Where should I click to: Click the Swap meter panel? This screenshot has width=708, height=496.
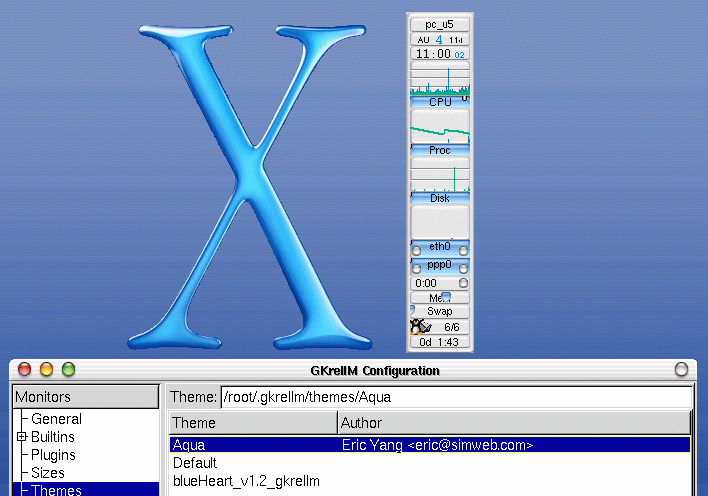pyautogui.click(x=439, y=311)
